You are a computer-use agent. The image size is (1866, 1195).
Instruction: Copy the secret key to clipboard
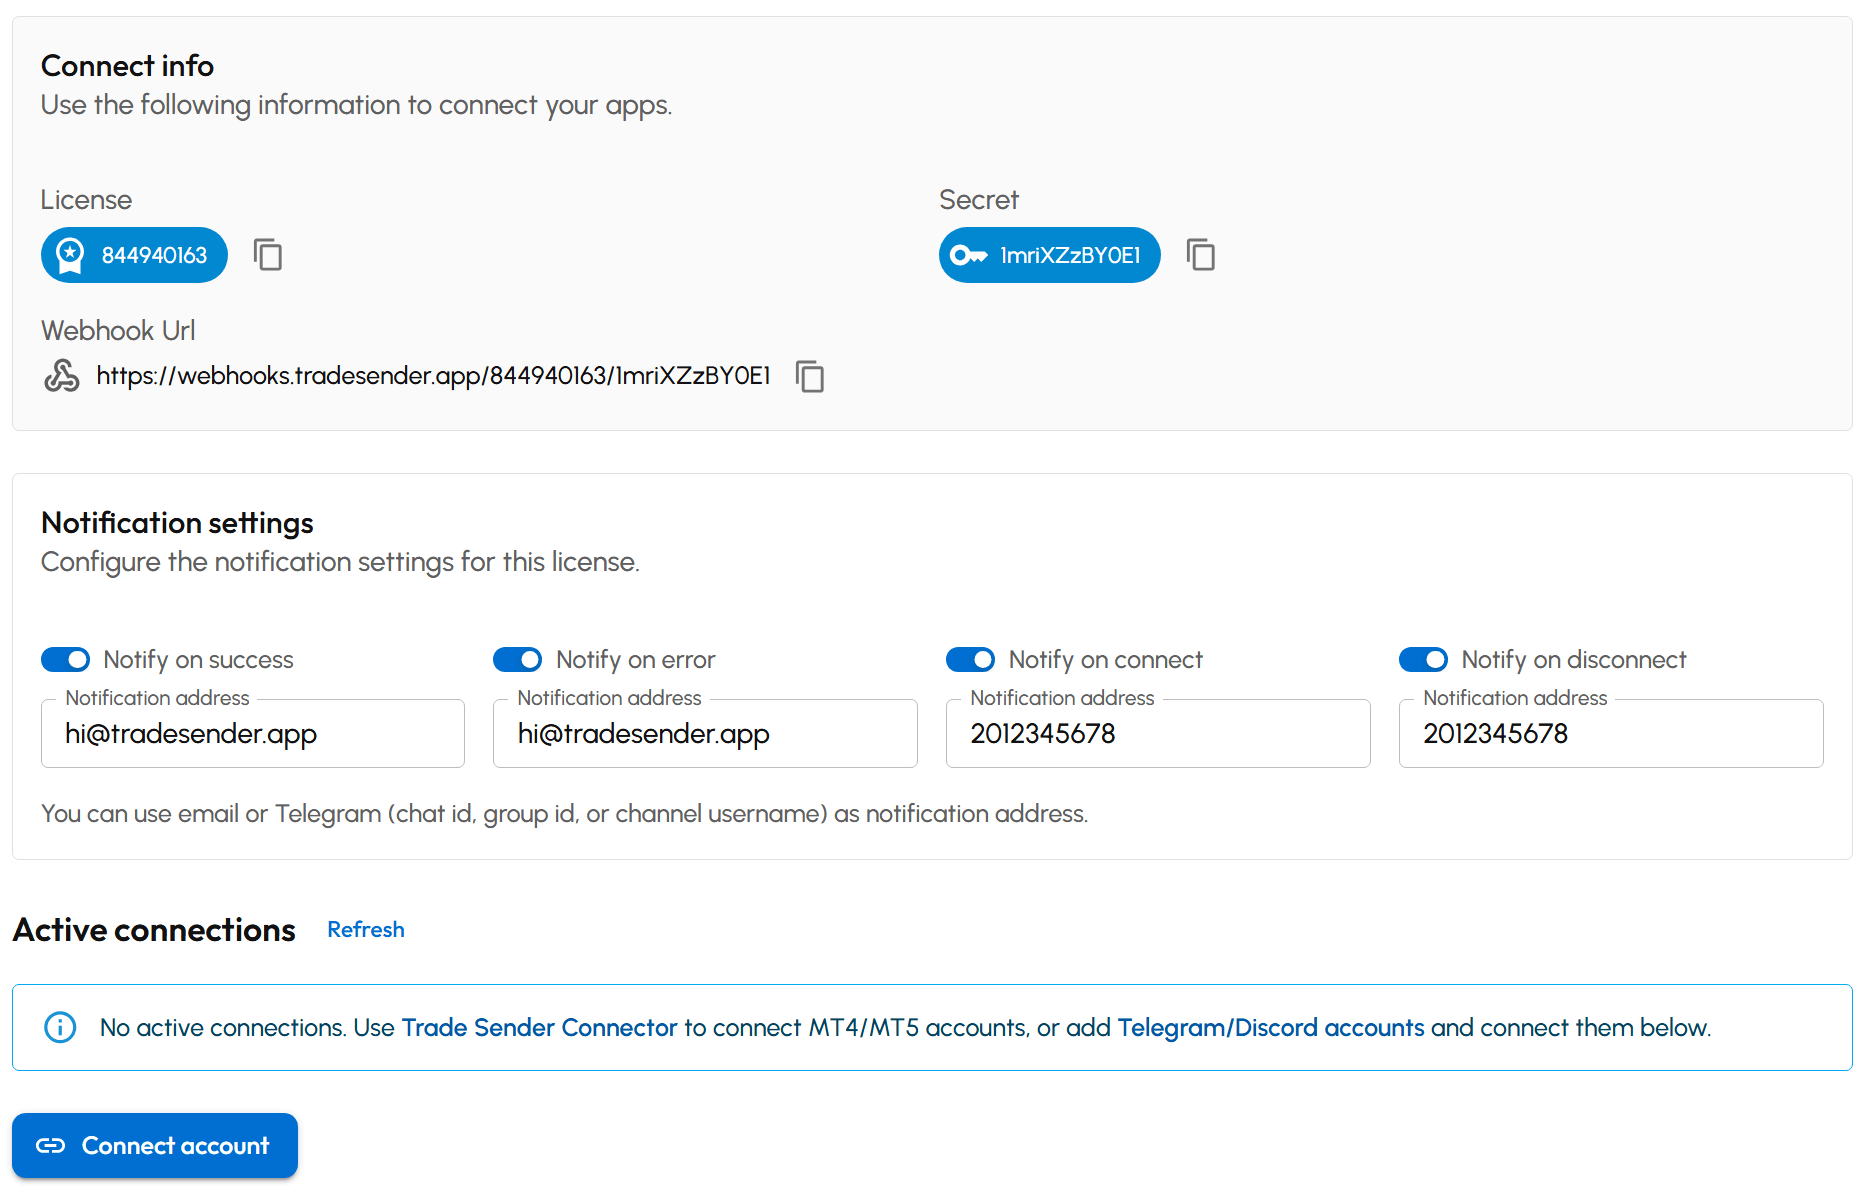pos(1200,255)
